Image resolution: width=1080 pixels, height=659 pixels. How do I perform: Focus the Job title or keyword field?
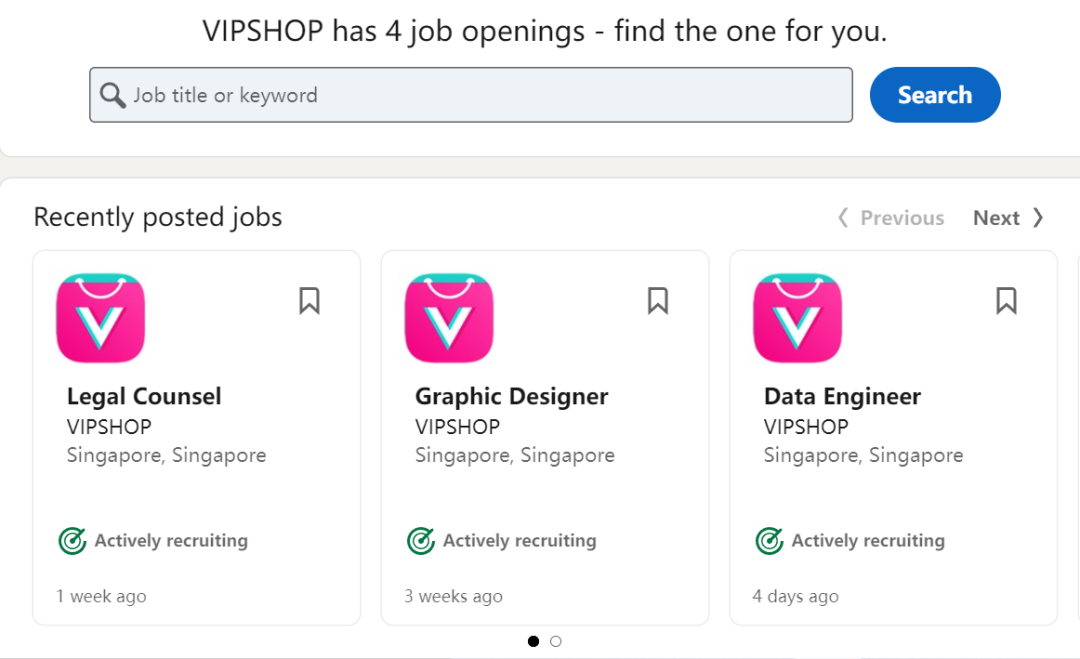pos(480,95)
